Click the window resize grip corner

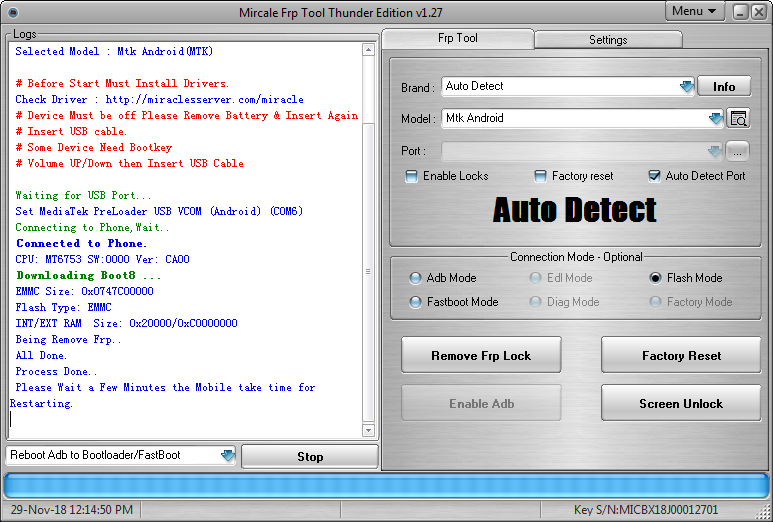[x=764, y=513]
